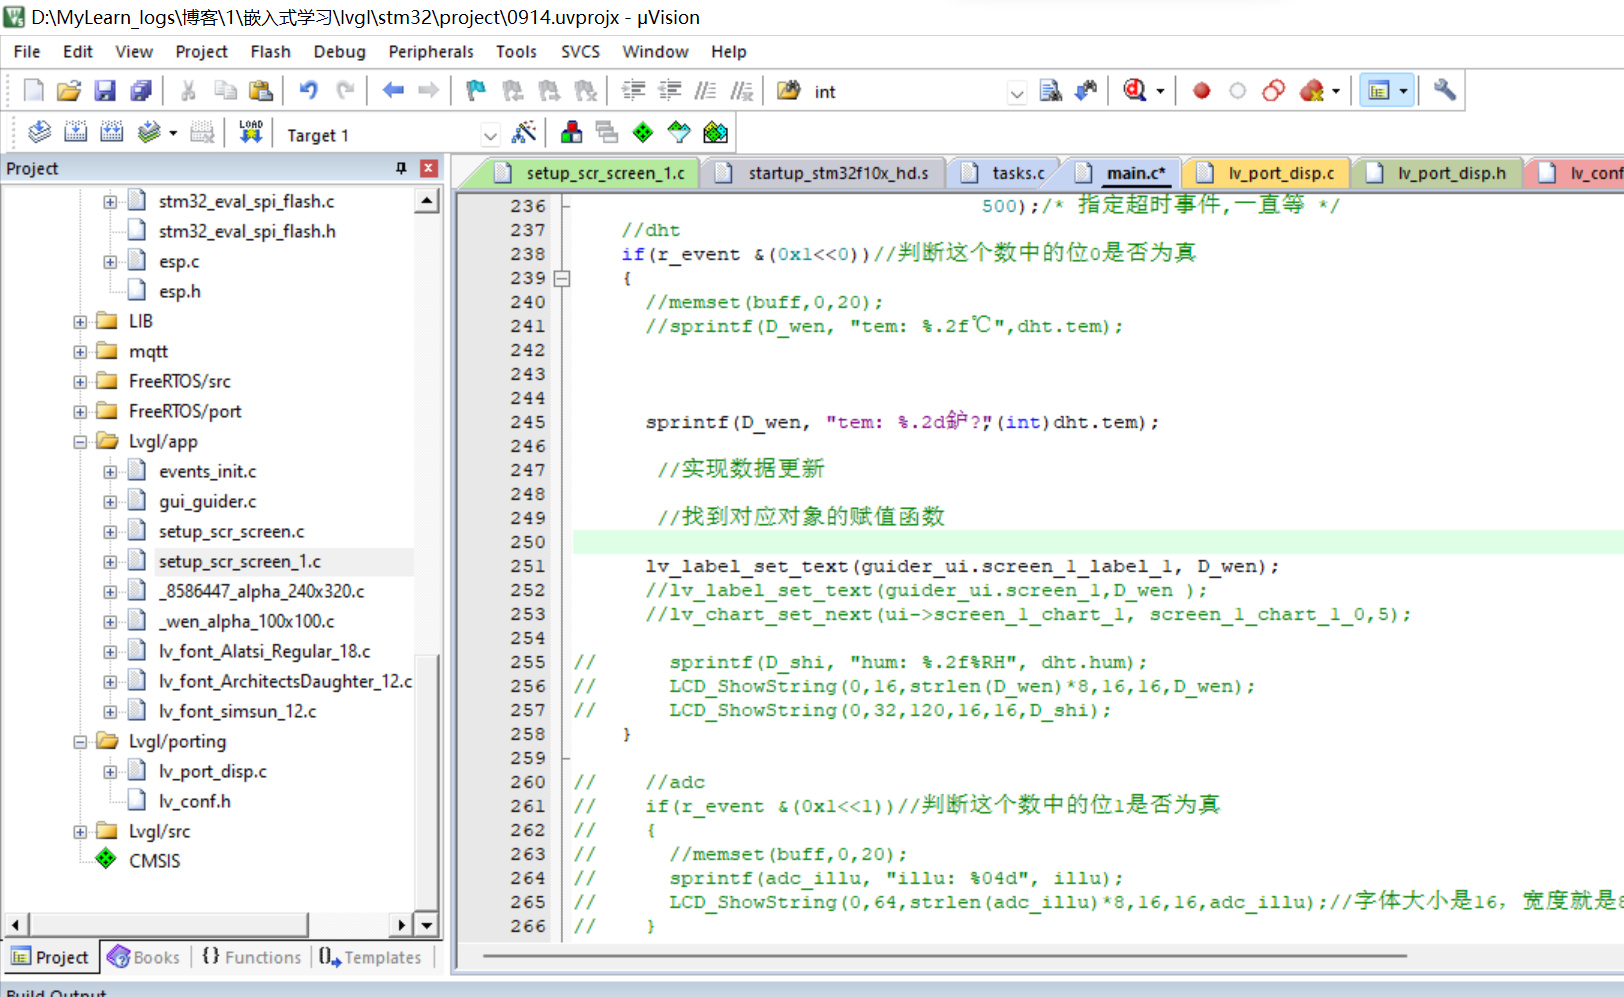Save the current file
The width and height of the screenshot is (1624, 997).
105,91
